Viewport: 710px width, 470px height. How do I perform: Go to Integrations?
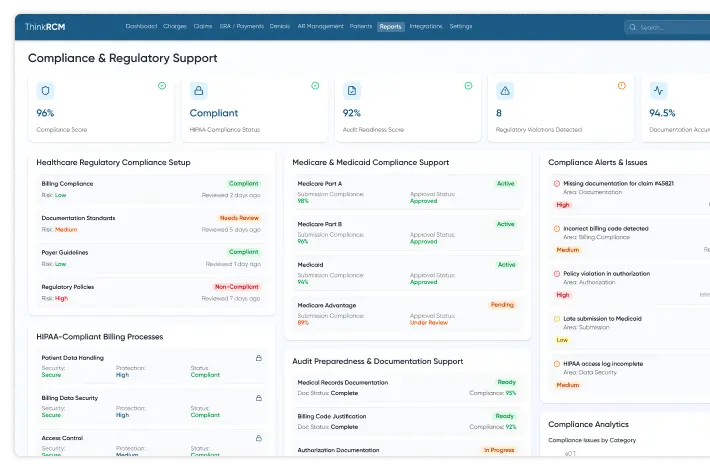426,26
